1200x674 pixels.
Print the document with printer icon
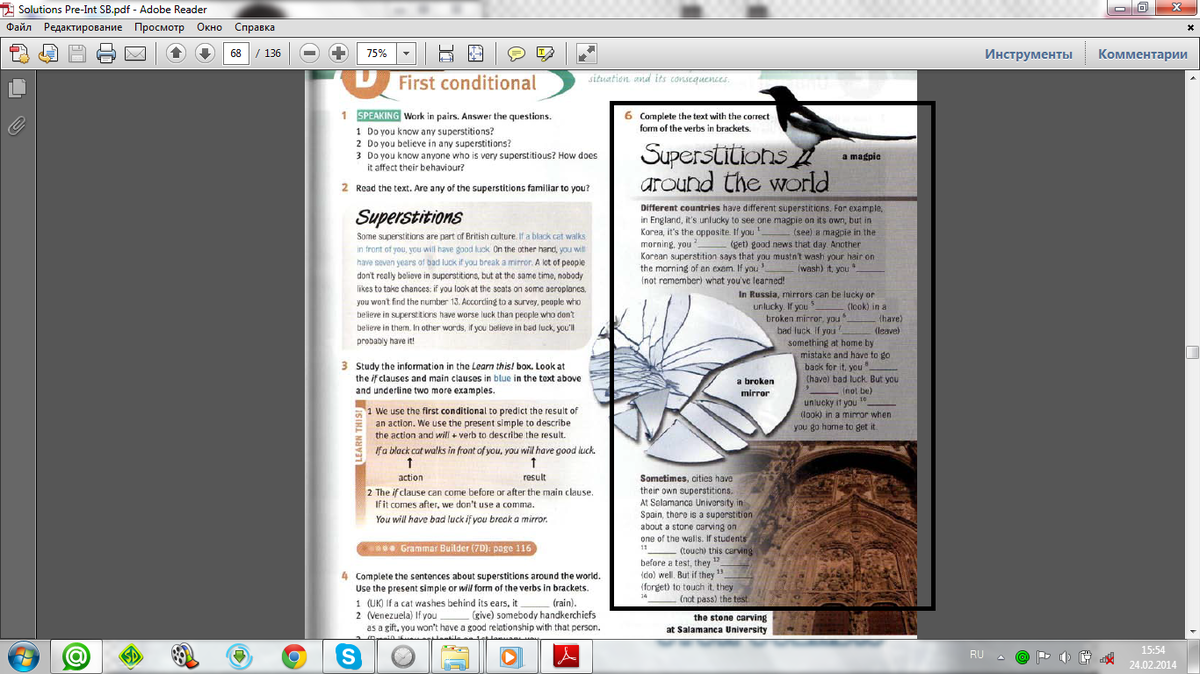[x=106, y=53]
